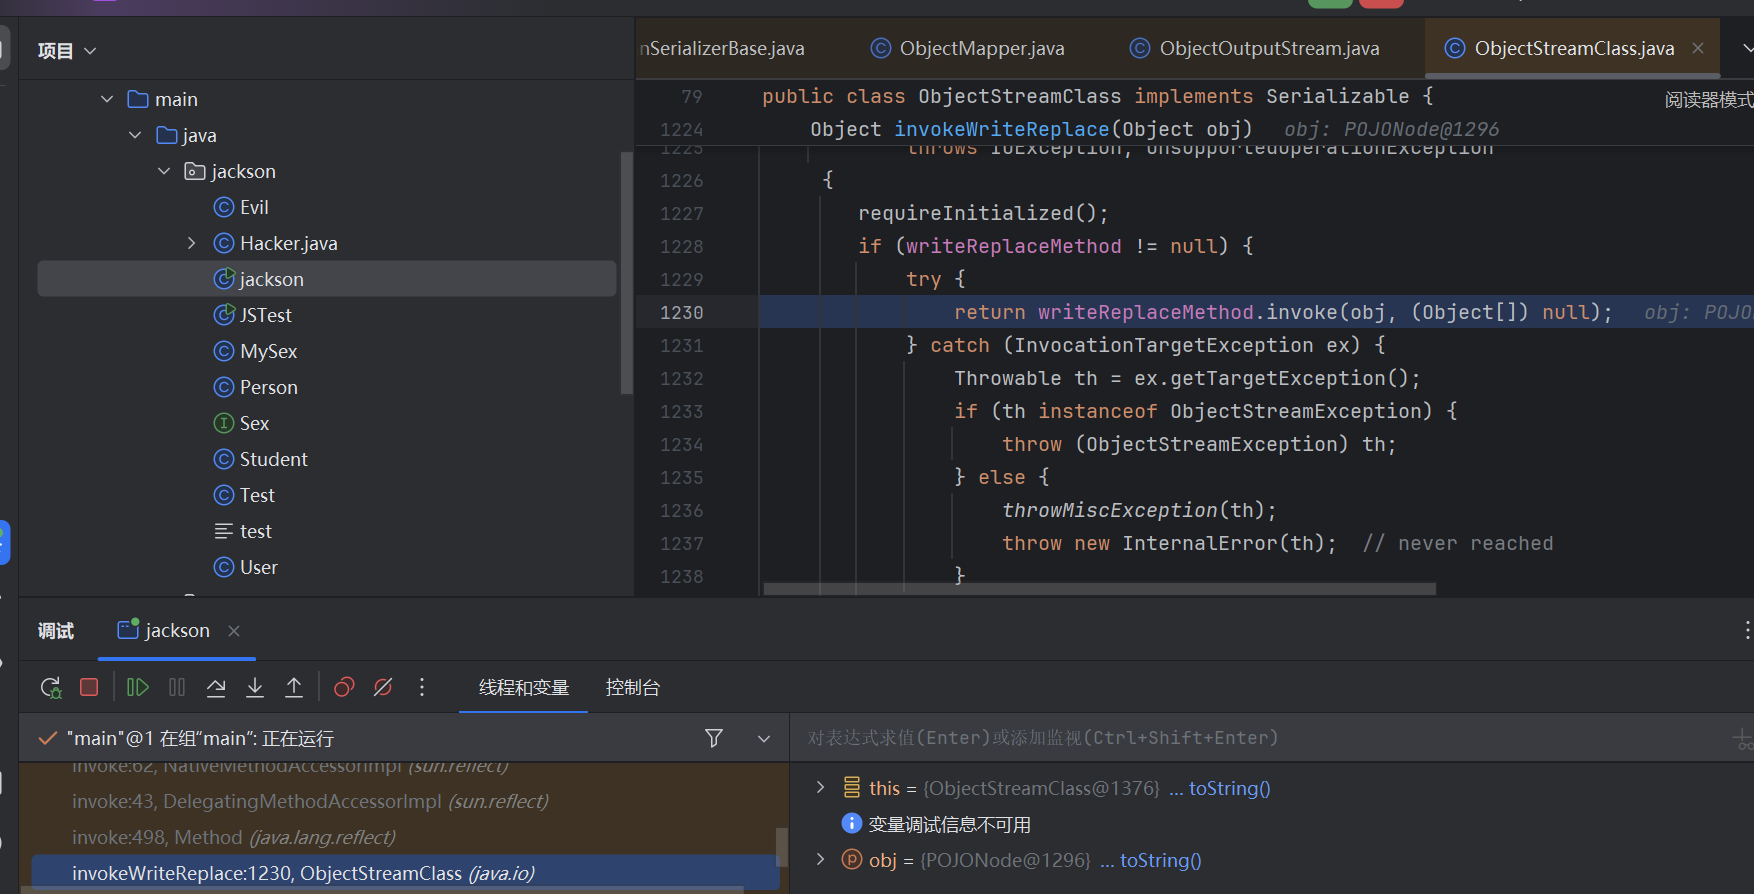Close the jackson debug session tab
Screen dimensions: 1754x894
coord(234,631)
